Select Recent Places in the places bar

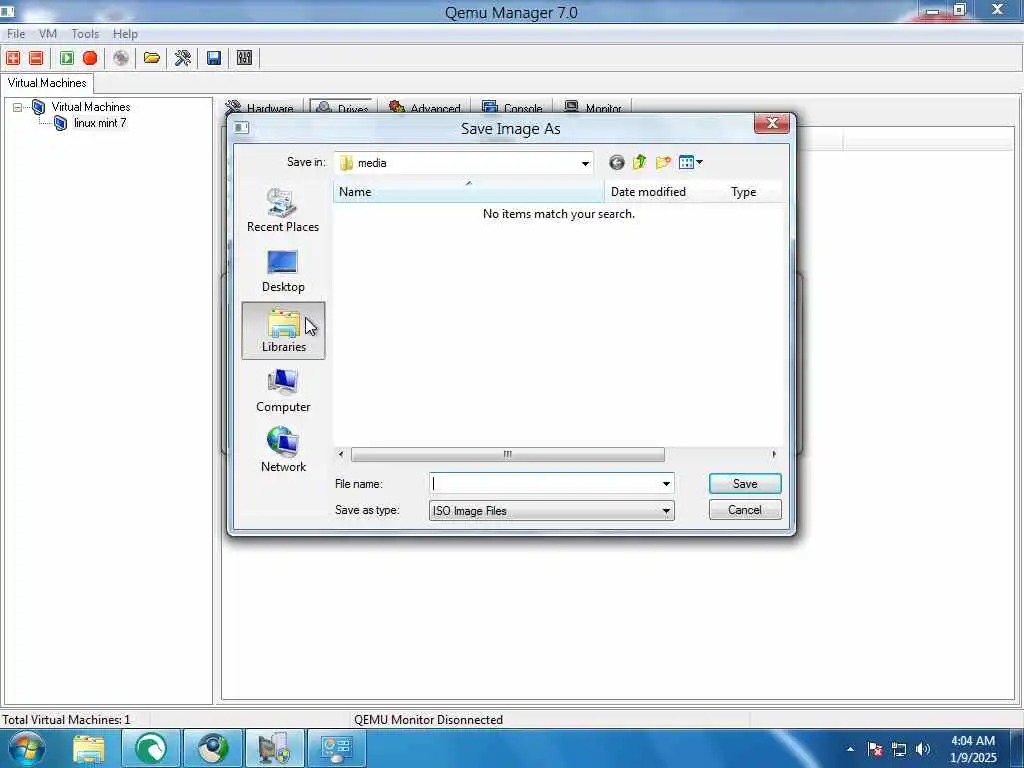(283, 210)
